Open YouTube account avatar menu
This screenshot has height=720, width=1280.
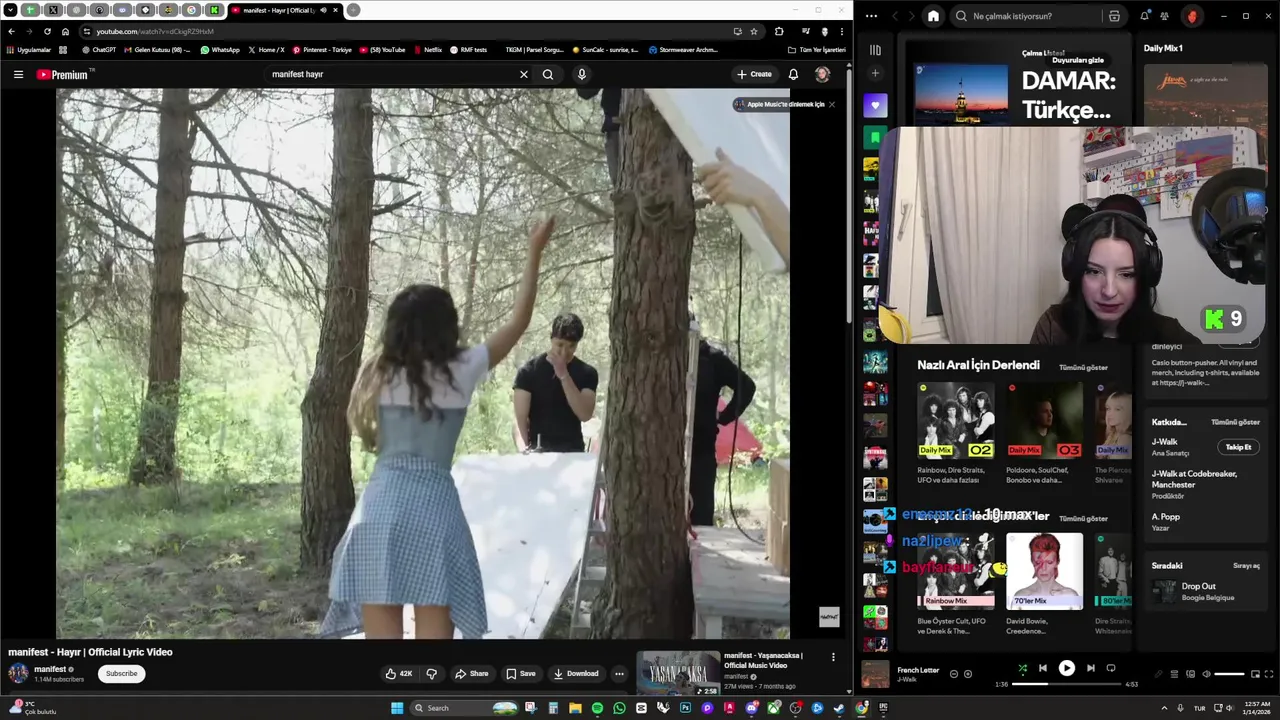coord(822,74)
